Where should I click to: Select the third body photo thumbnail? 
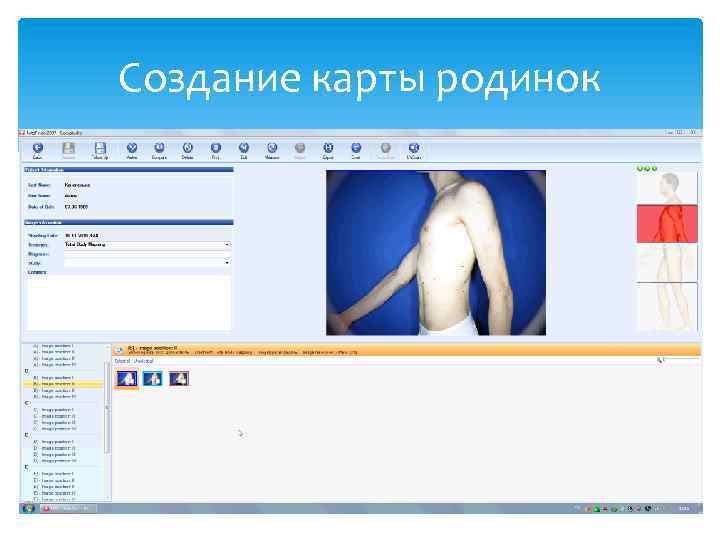tap(179, 379)
